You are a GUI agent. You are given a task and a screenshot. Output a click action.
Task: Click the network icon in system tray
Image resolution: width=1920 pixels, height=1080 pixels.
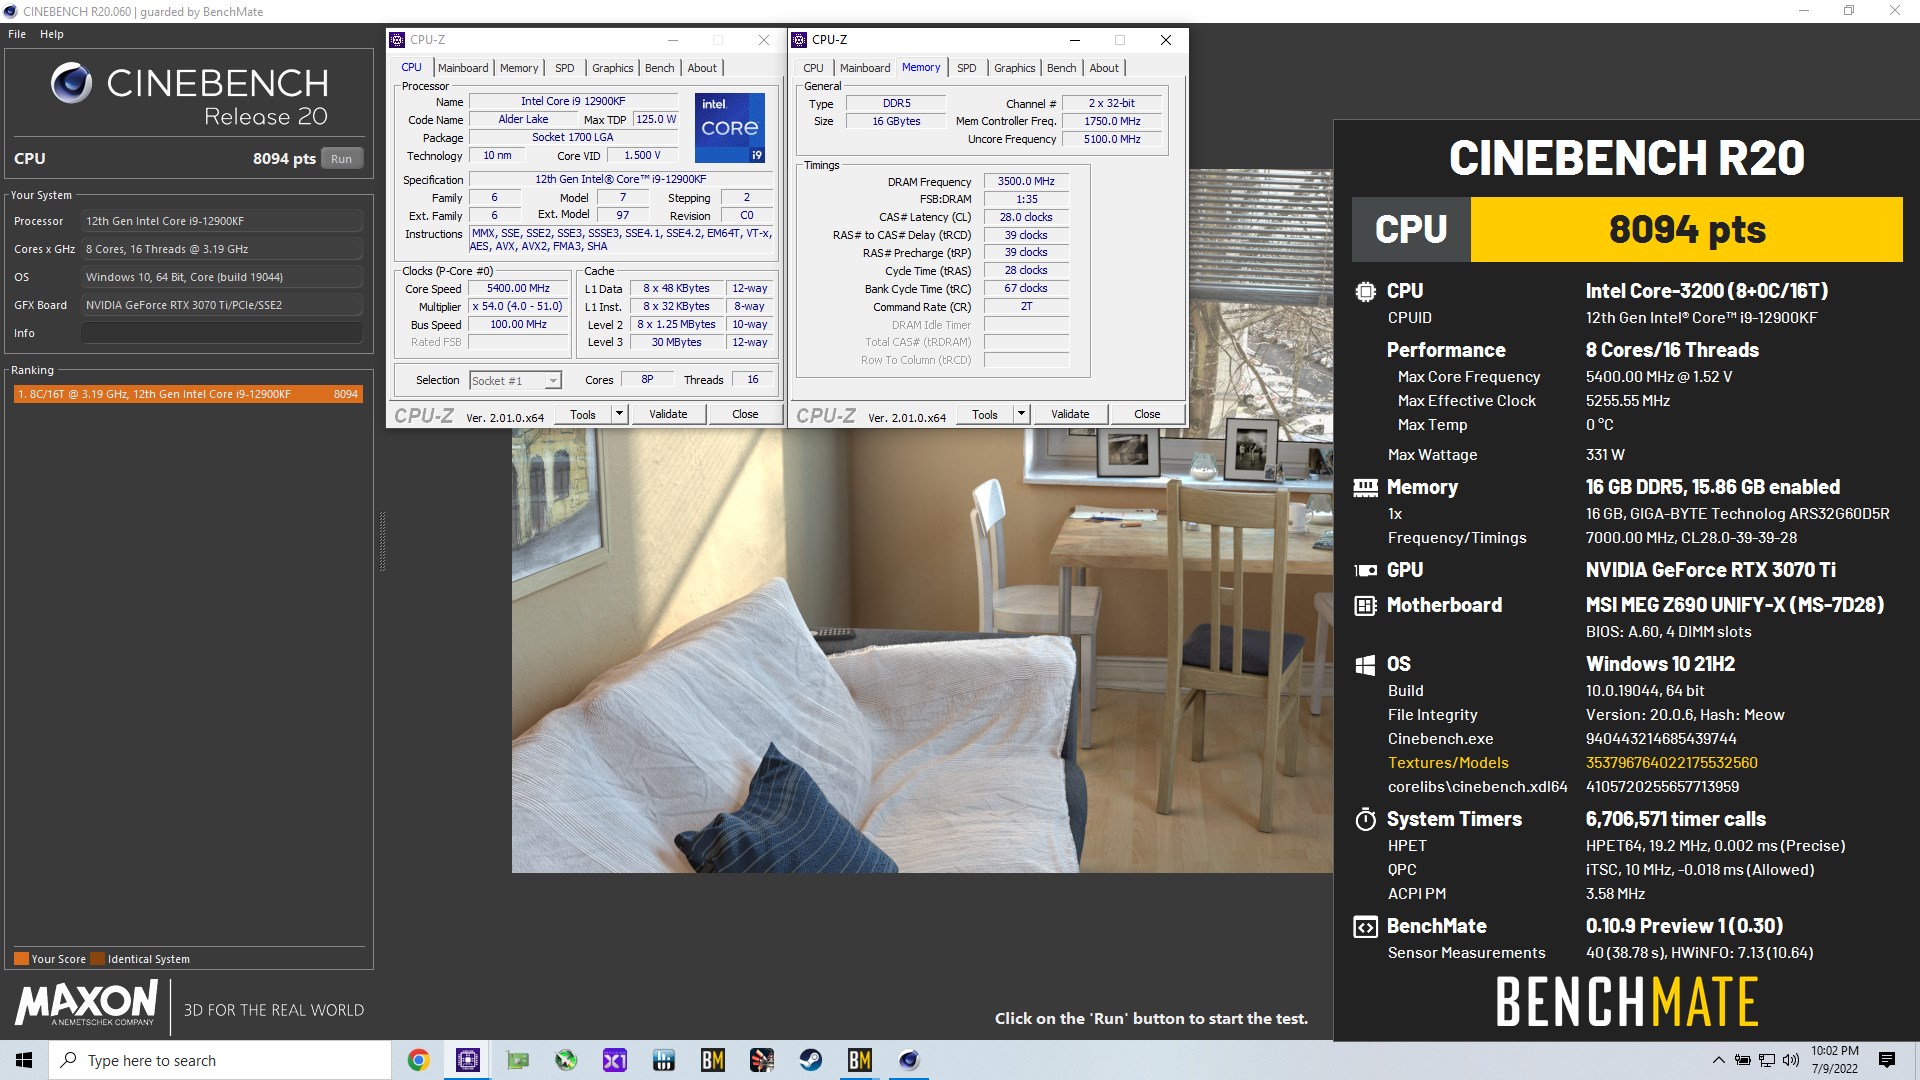[1767, 1060]
